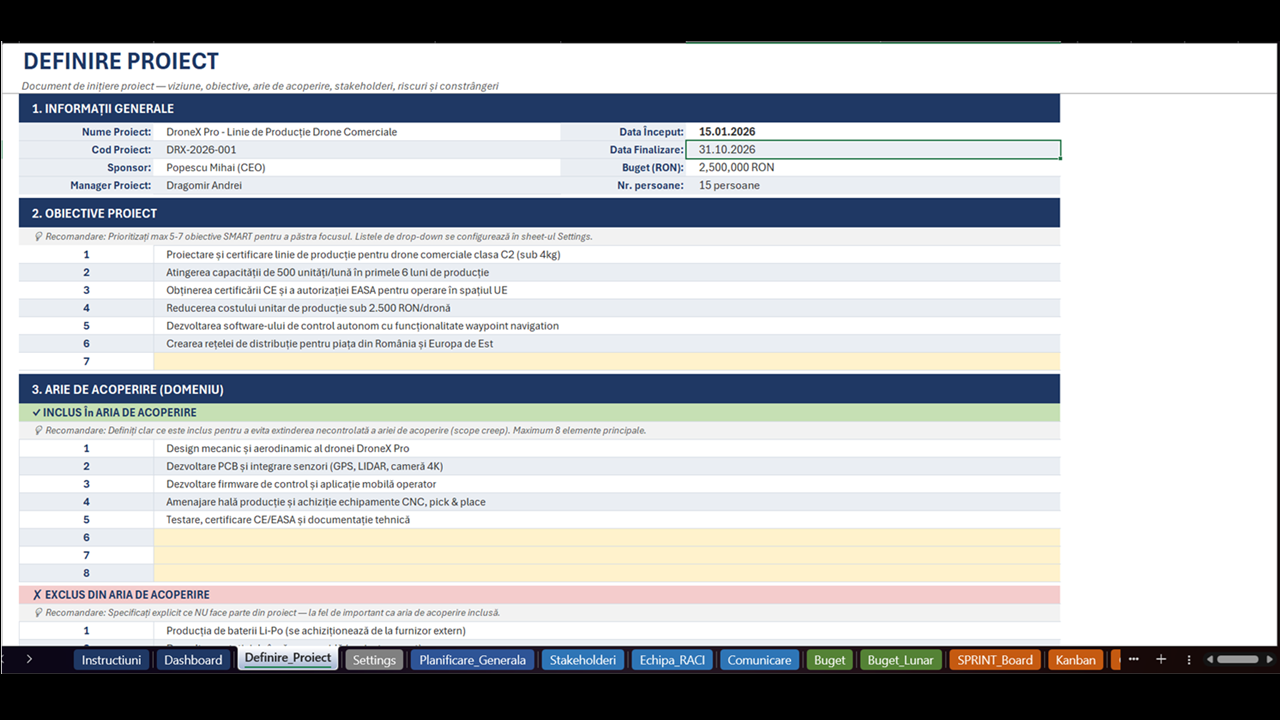
Task: Go to the Planificare_Generala sheet
Action: click(x=472, y=660)
